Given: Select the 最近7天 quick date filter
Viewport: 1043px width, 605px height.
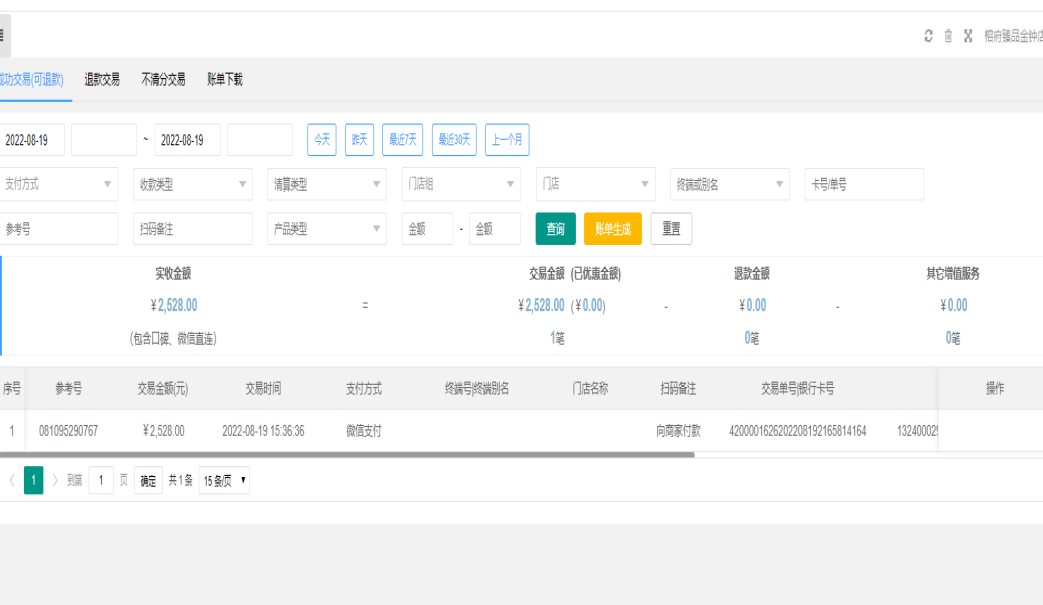Looking at the screenshot, I should pos(403,140).
